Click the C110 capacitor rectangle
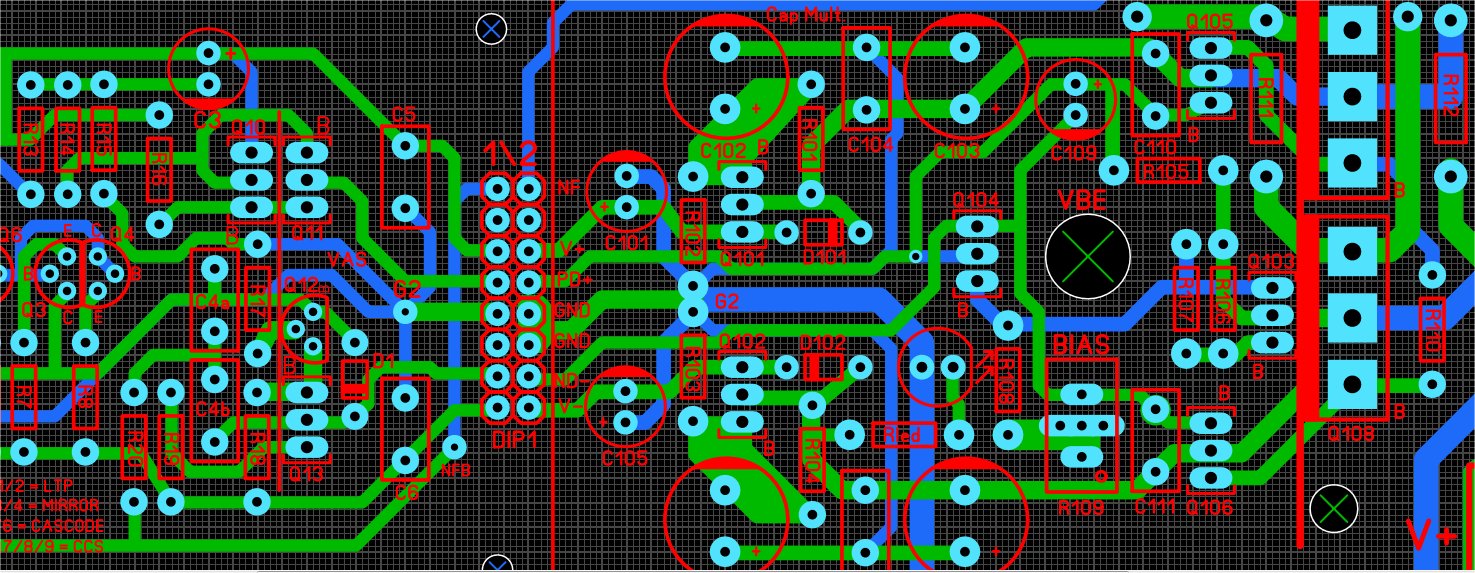 coord(1155,84)
